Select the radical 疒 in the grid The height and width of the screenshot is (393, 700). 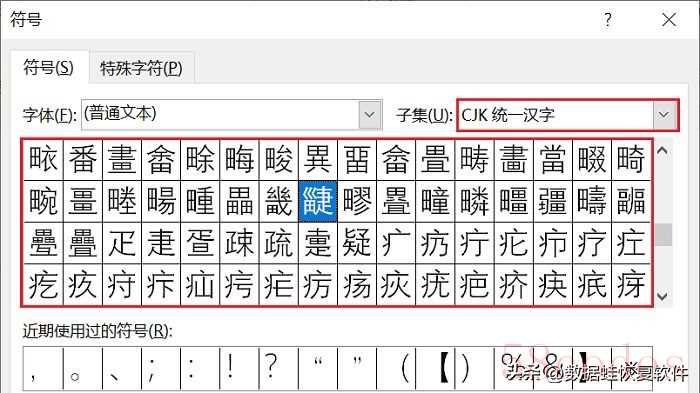[x=396, y=243]
